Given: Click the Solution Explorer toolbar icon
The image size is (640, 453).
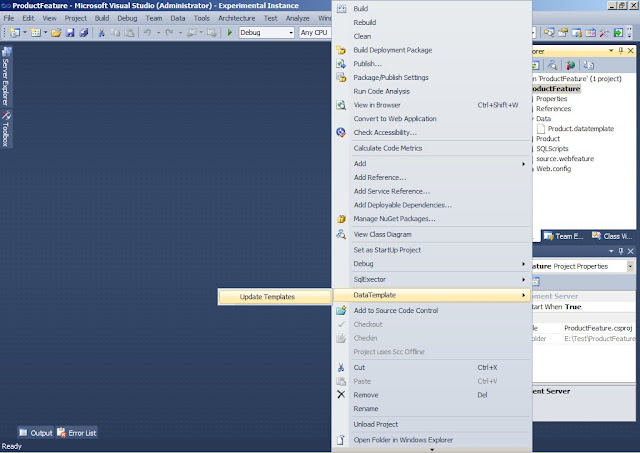Looking at the screenshot, I should click(x=549, y=33).
